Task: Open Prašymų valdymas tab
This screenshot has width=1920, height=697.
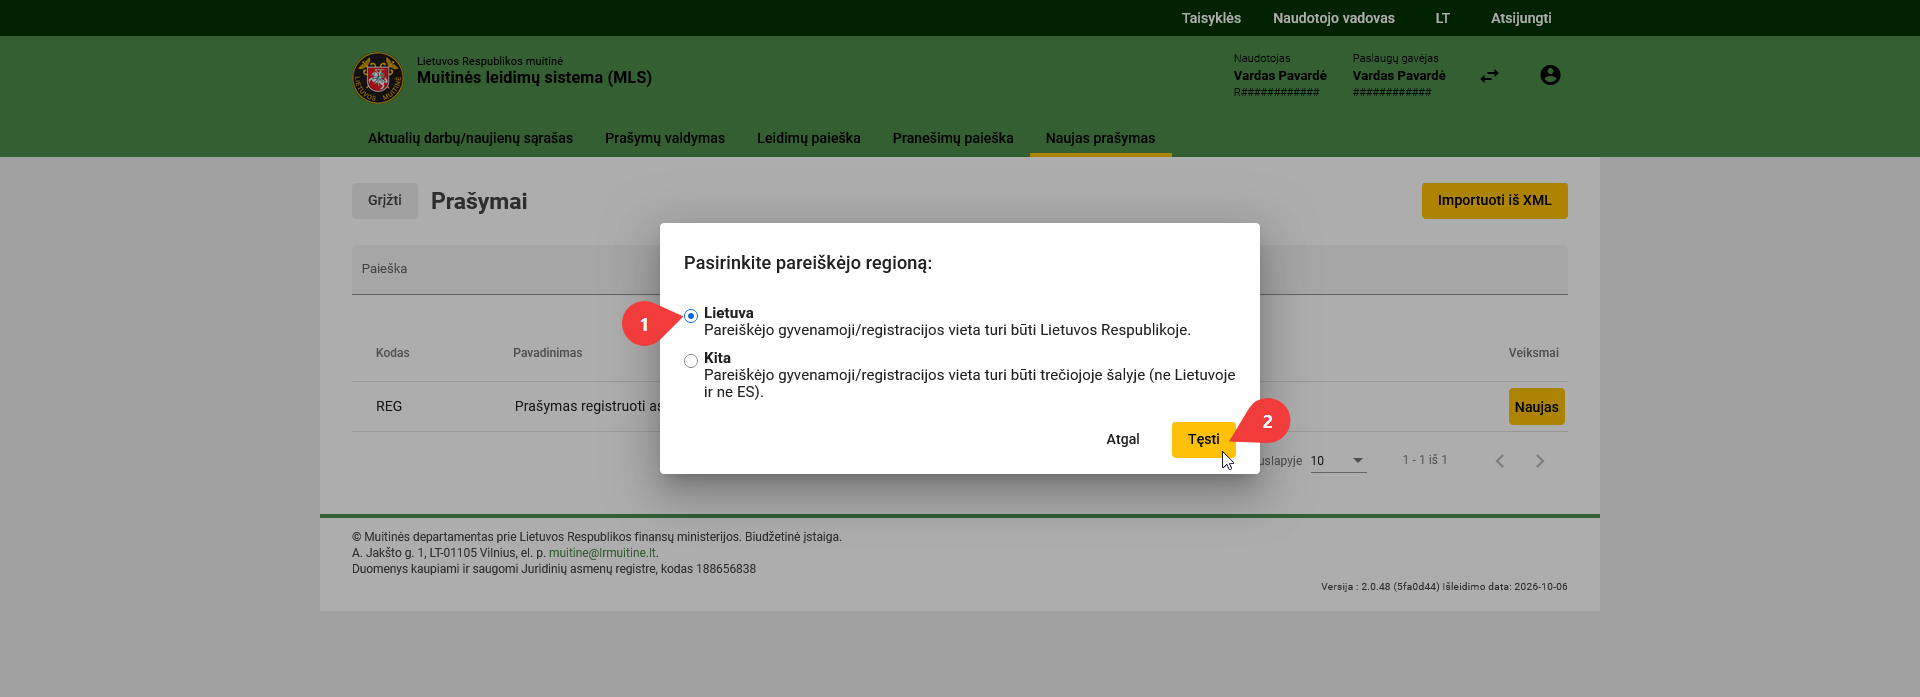Action: point(665,138)
